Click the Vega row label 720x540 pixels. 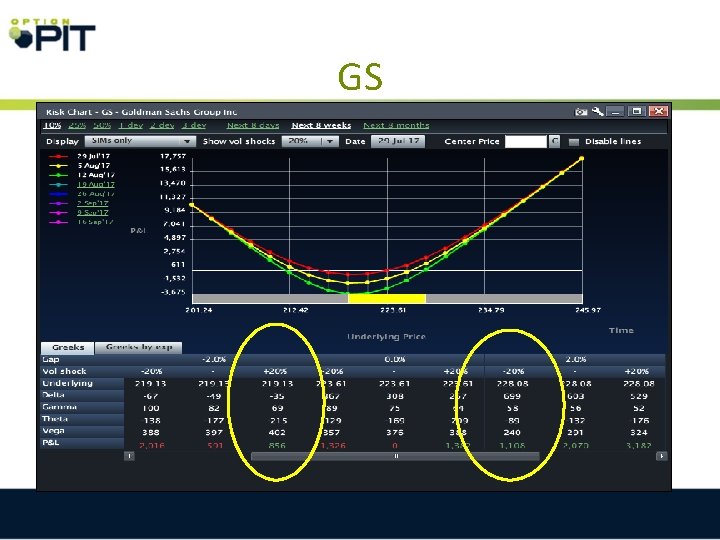tap(53, 431)
